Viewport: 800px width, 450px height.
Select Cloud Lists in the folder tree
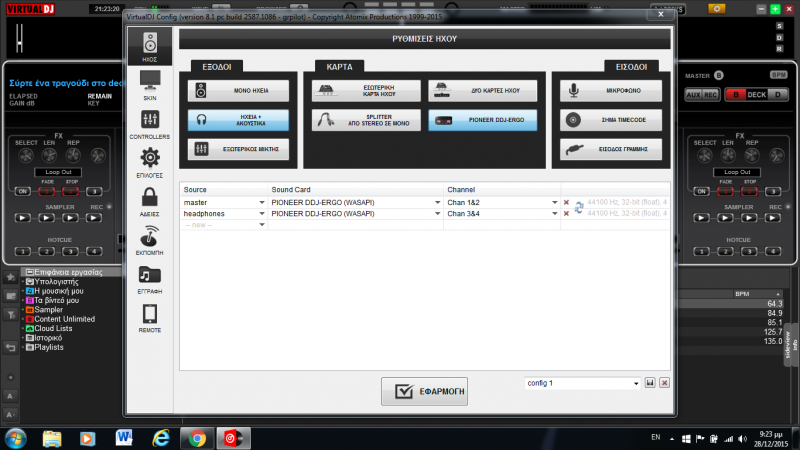coord(54,328)
